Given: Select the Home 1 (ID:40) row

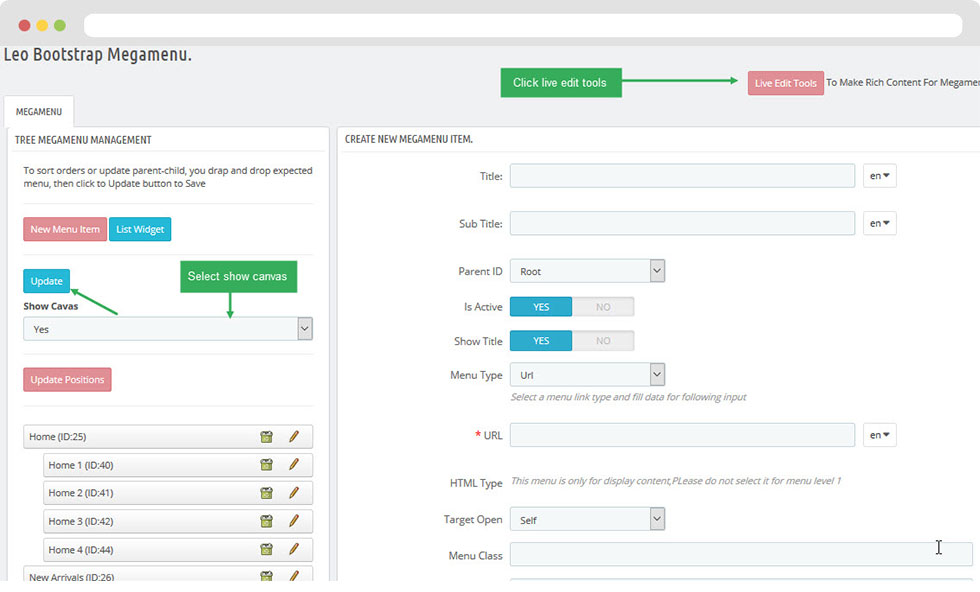Looking at the screenshot, I should click(x=178, y=464).
